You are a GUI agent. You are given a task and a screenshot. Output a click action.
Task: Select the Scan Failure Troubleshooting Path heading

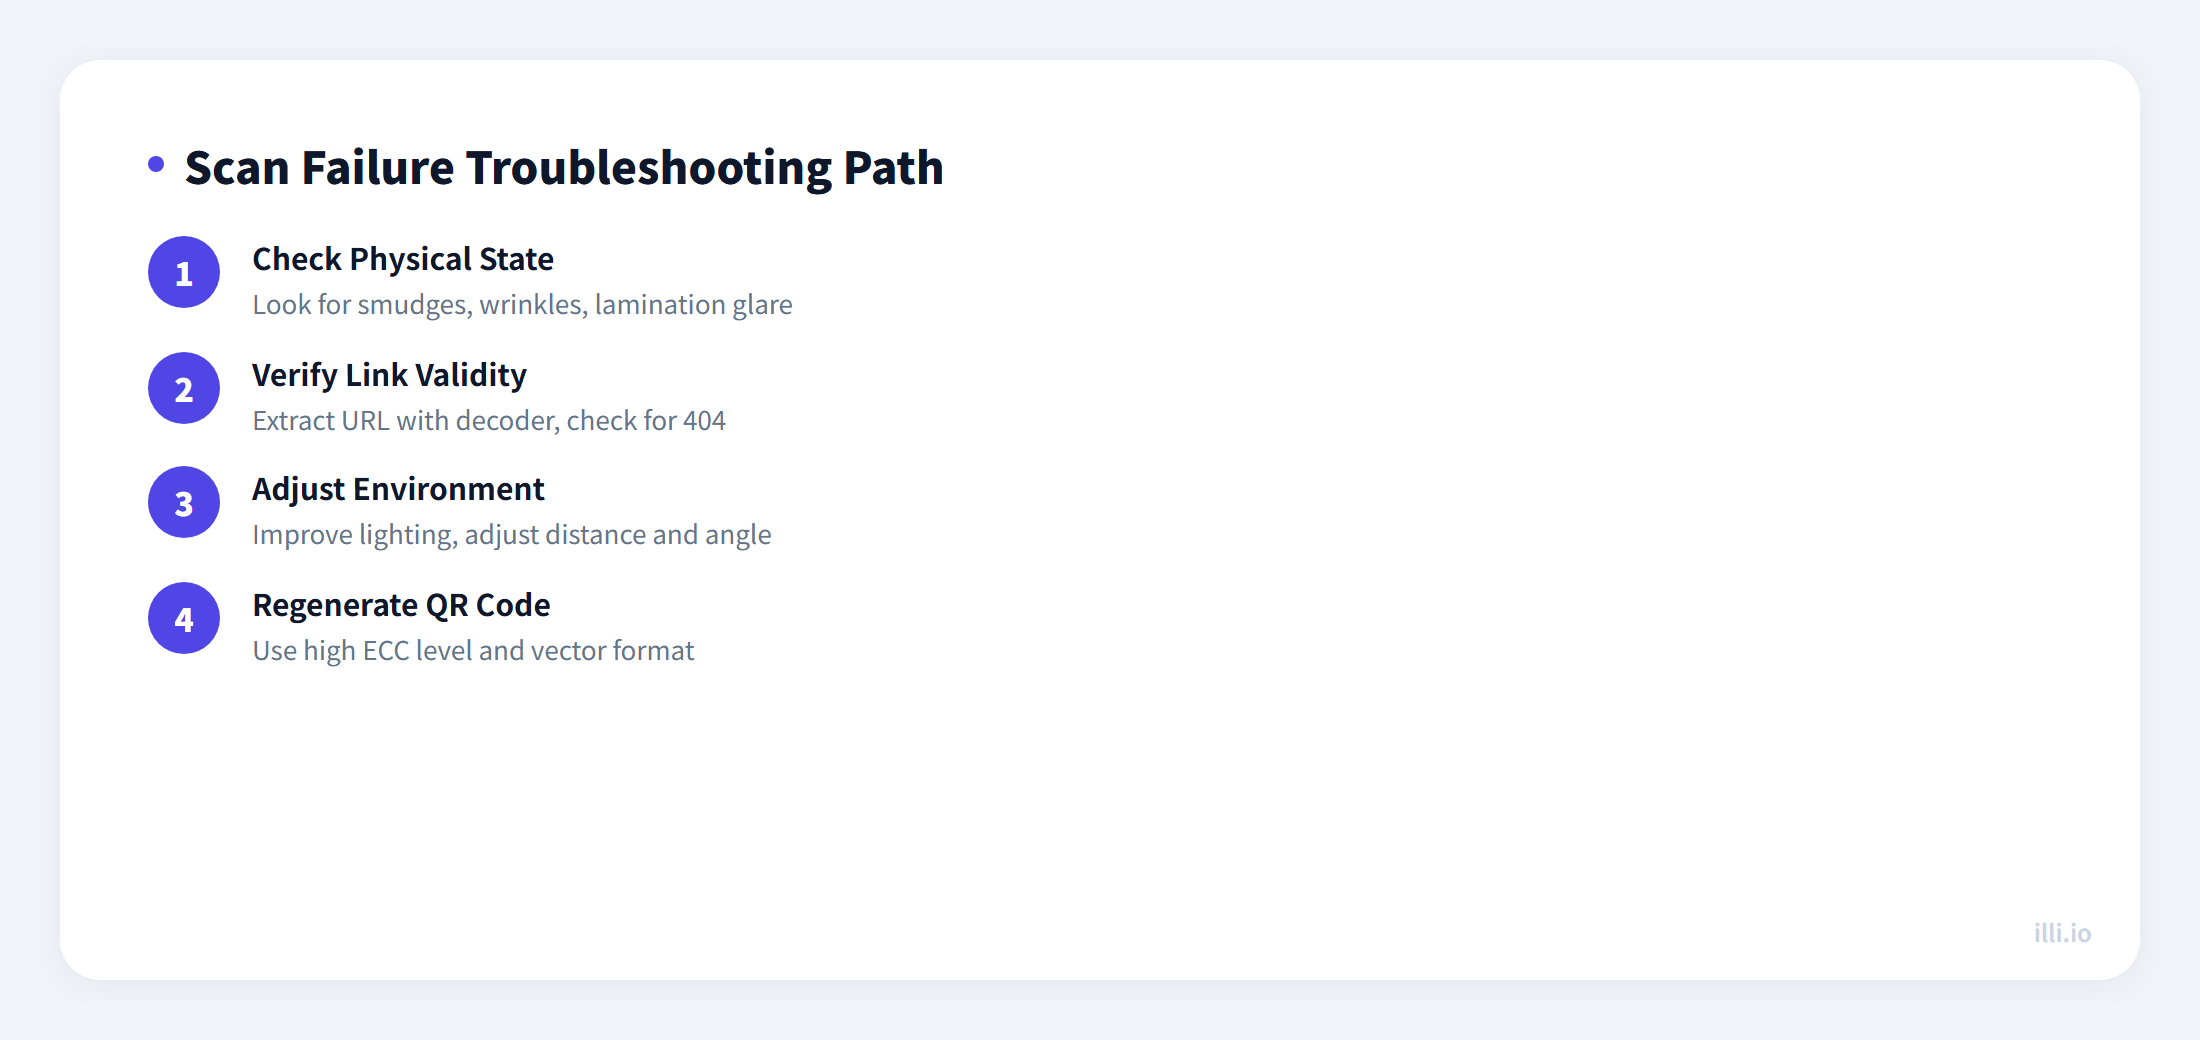[564, 168]
